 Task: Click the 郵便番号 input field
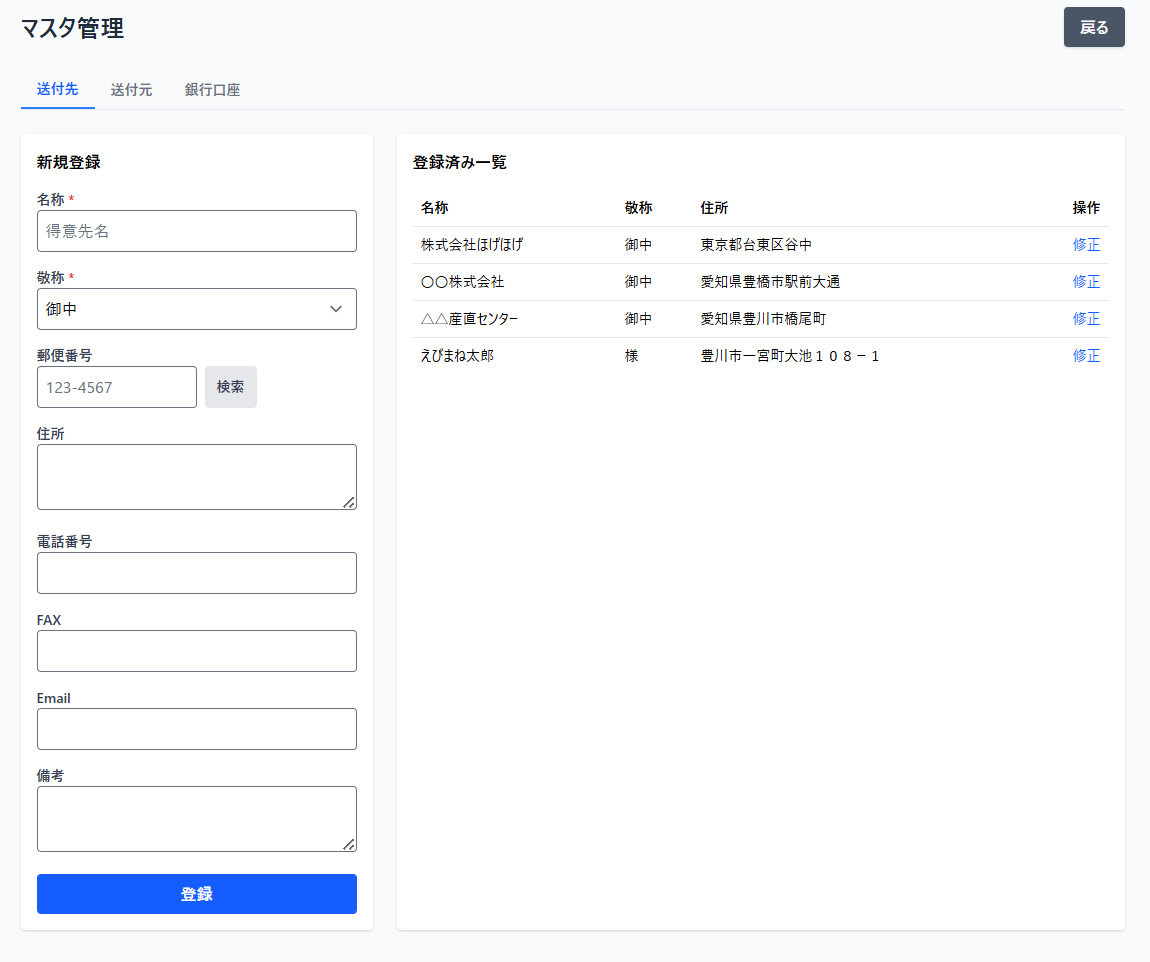point(117,387)
